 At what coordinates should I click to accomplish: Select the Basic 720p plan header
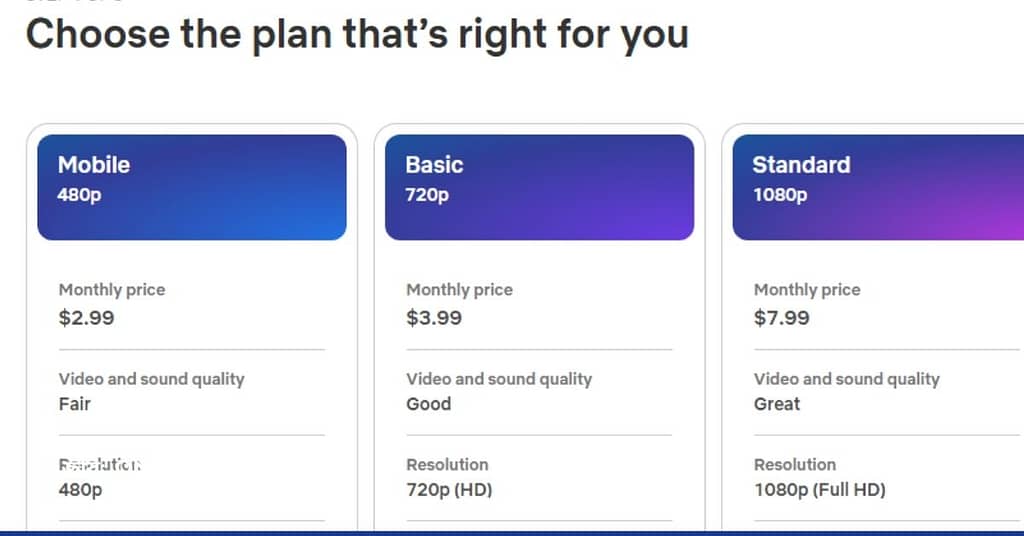pyautogui.click(x=539, y=187)
